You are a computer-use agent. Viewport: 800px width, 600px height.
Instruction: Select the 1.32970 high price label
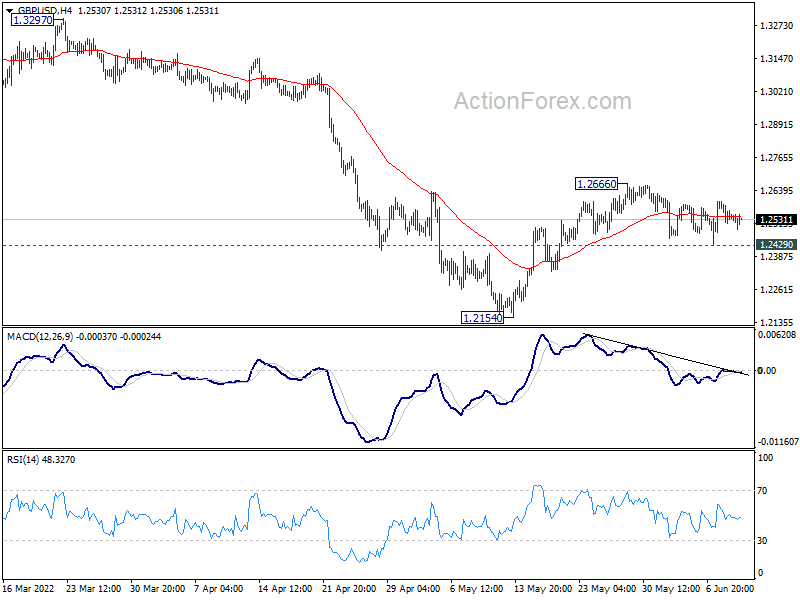coord(33,20)
